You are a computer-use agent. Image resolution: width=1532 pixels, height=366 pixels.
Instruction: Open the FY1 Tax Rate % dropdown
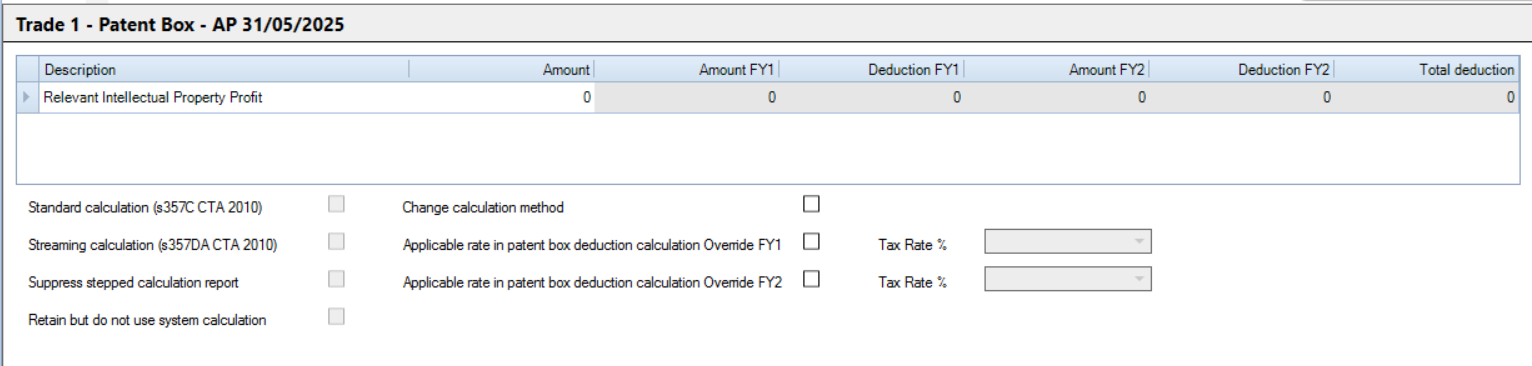click(1068, 242)
